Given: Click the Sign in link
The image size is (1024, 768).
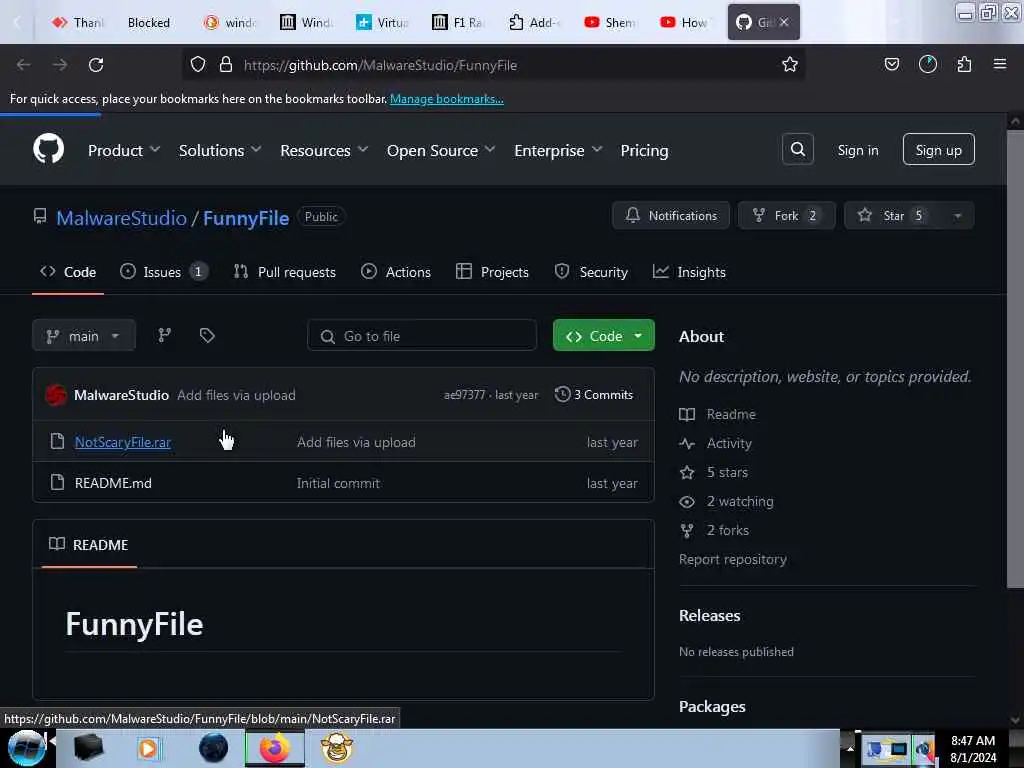Looking at the screenshot, I should pos(857,150).
